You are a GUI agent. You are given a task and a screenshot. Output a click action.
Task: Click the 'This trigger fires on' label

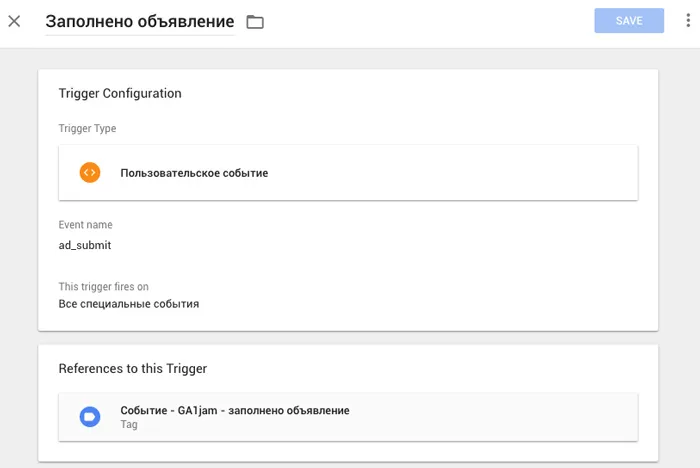point(104,287)
